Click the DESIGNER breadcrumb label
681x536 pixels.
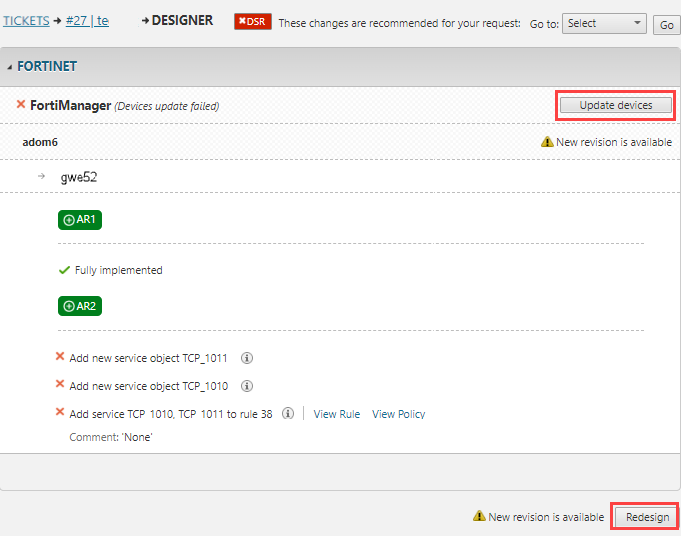click(182, 20)
